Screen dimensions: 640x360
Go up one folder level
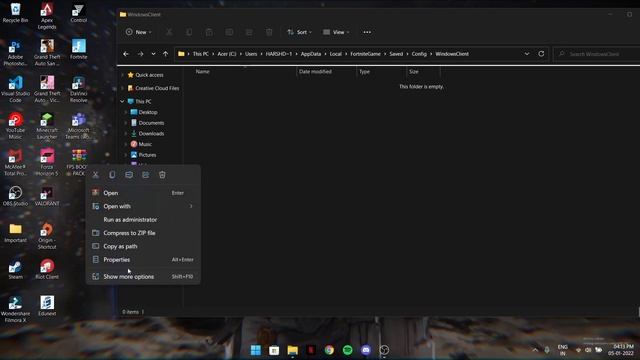click(165, 54)
